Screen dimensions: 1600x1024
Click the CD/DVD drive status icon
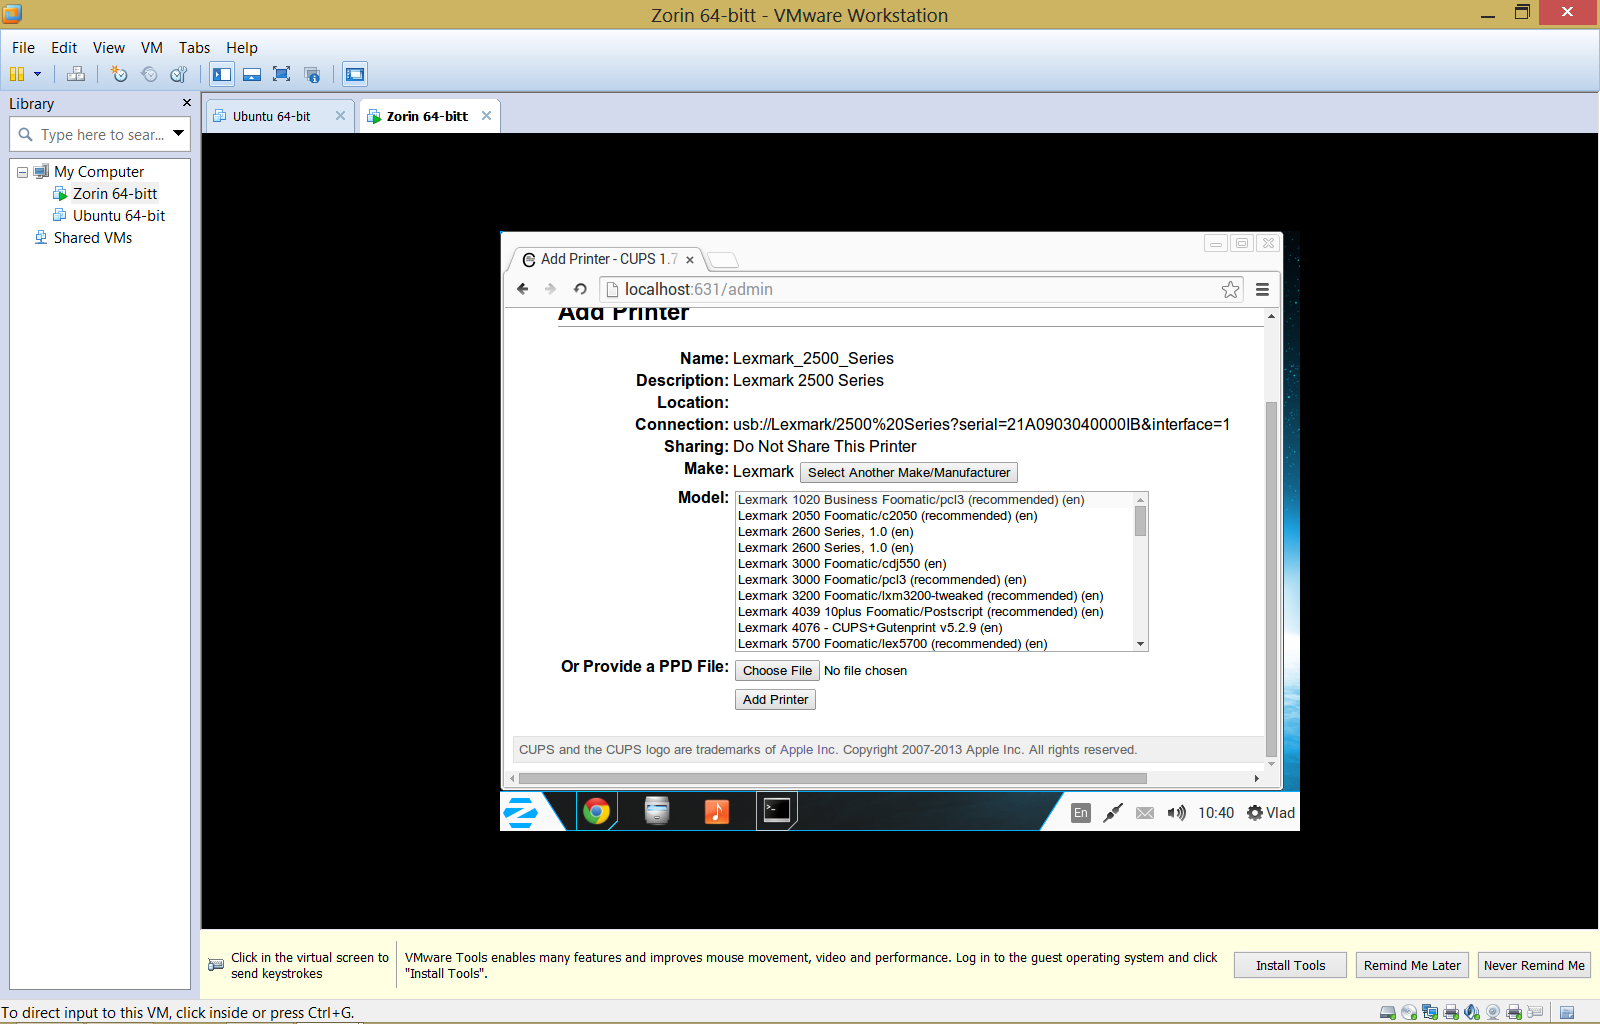(1409, 1012)
